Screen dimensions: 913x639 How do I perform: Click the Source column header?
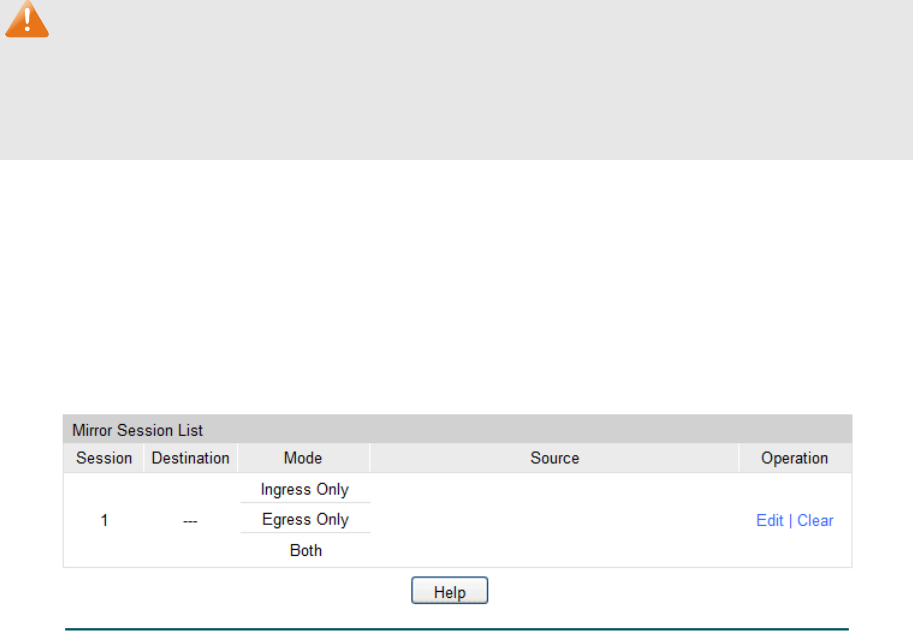(x=554, y=458)
